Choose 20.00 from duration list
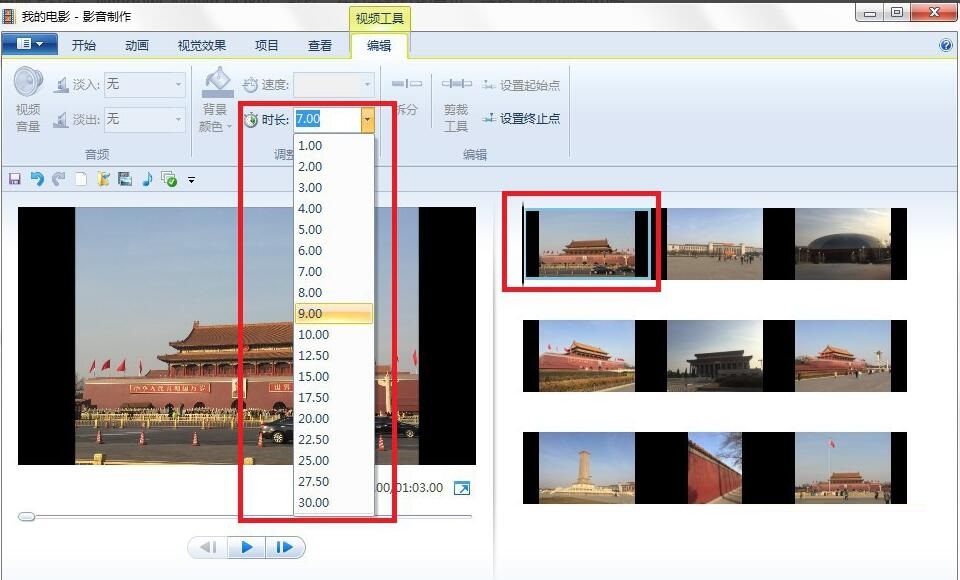The width and height of the screenshot is (960, 580). [x=334, y=418]
